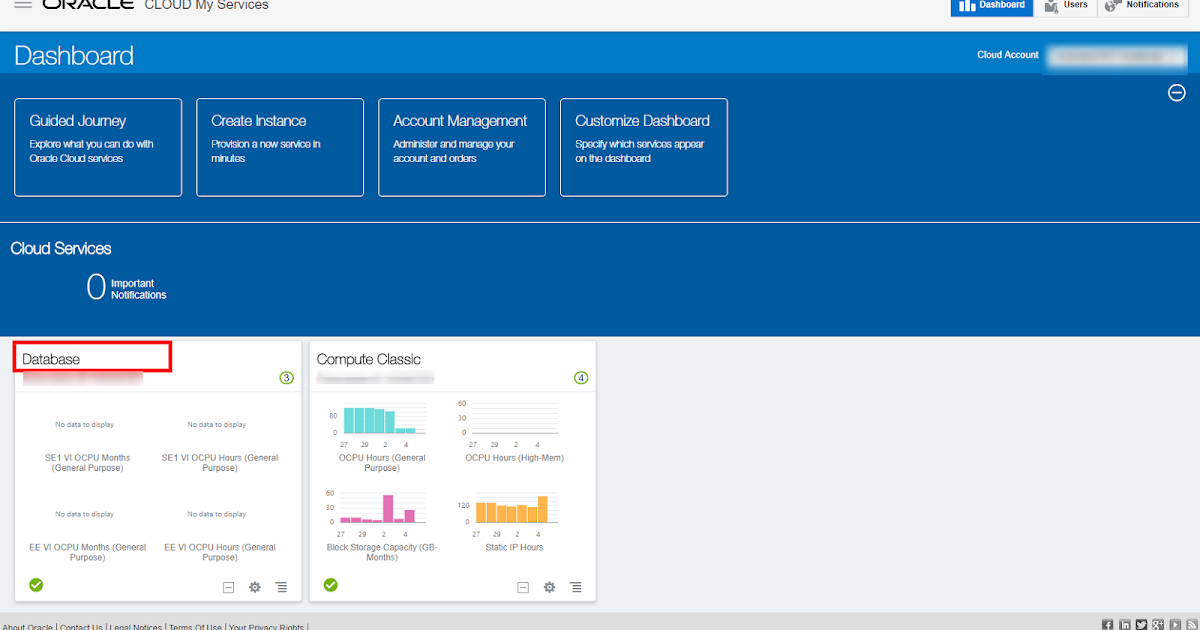The image size is (1200, 630).
Task: Open Oracle's LinkedIn page via footer icon
Action: 1123,624
